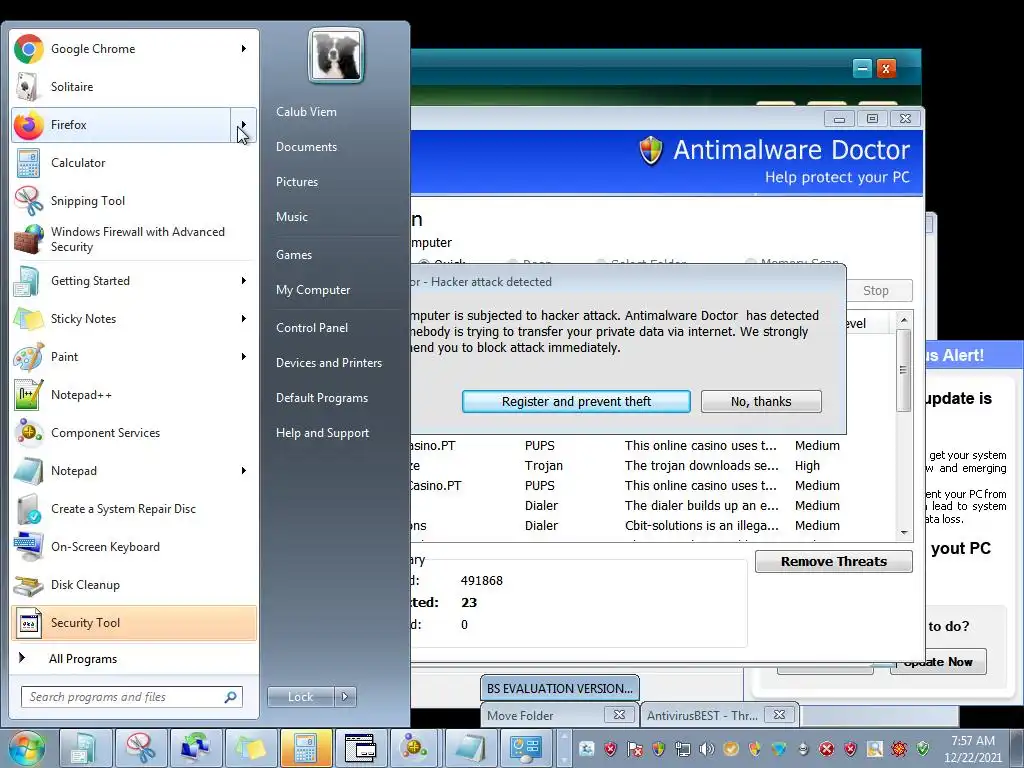Open Windows Firewall with Advanced Security
1024x768 pixels.
tap(134, 239)
